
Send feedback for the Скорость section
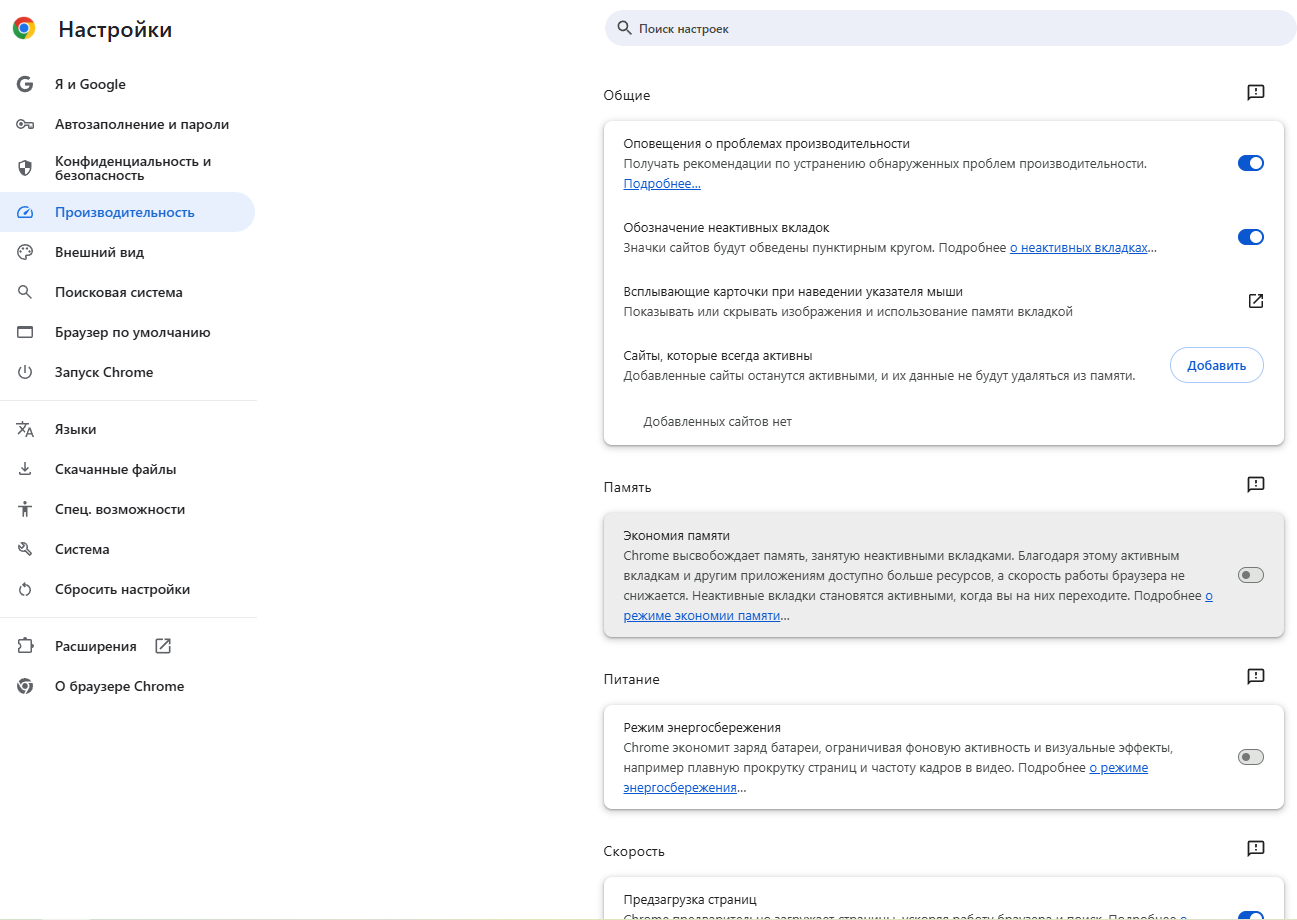click(1256, 849)
